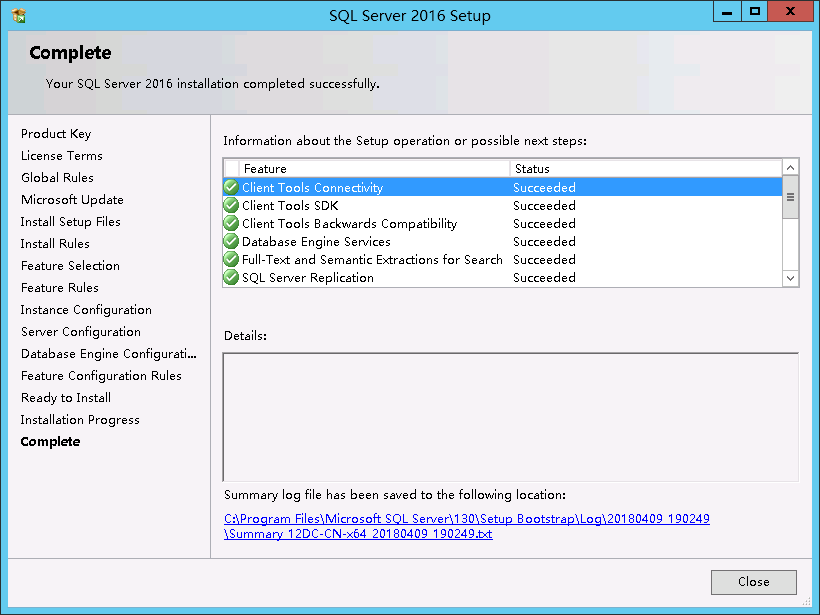Click Server Configuration step in sidebar

click(x=81, y=332)
